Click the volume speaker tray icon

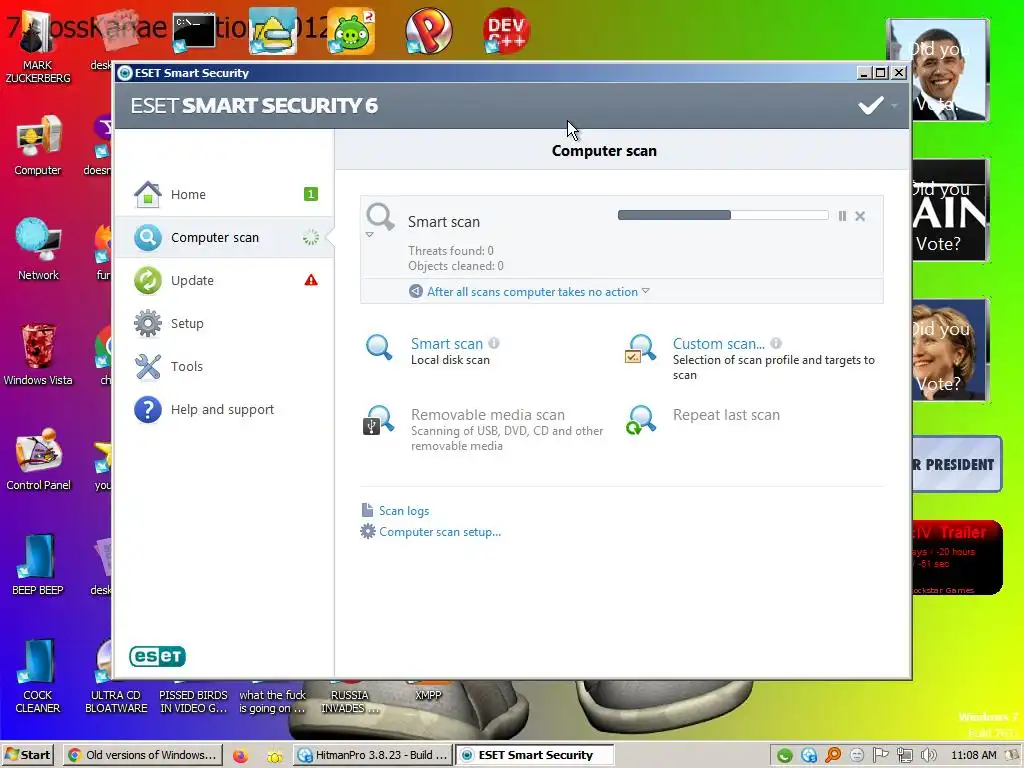[928, 756]
